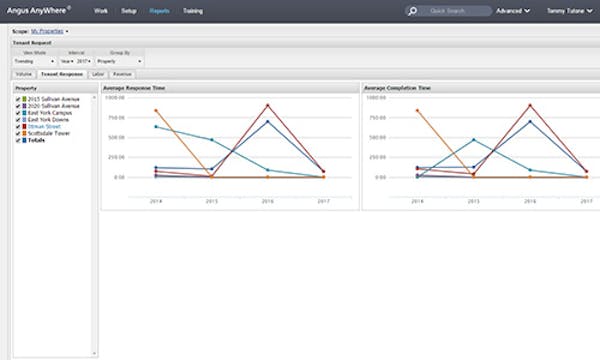Select the Tenant Response tab
Viewport: 600px width, 360px height.
[62, 74]
